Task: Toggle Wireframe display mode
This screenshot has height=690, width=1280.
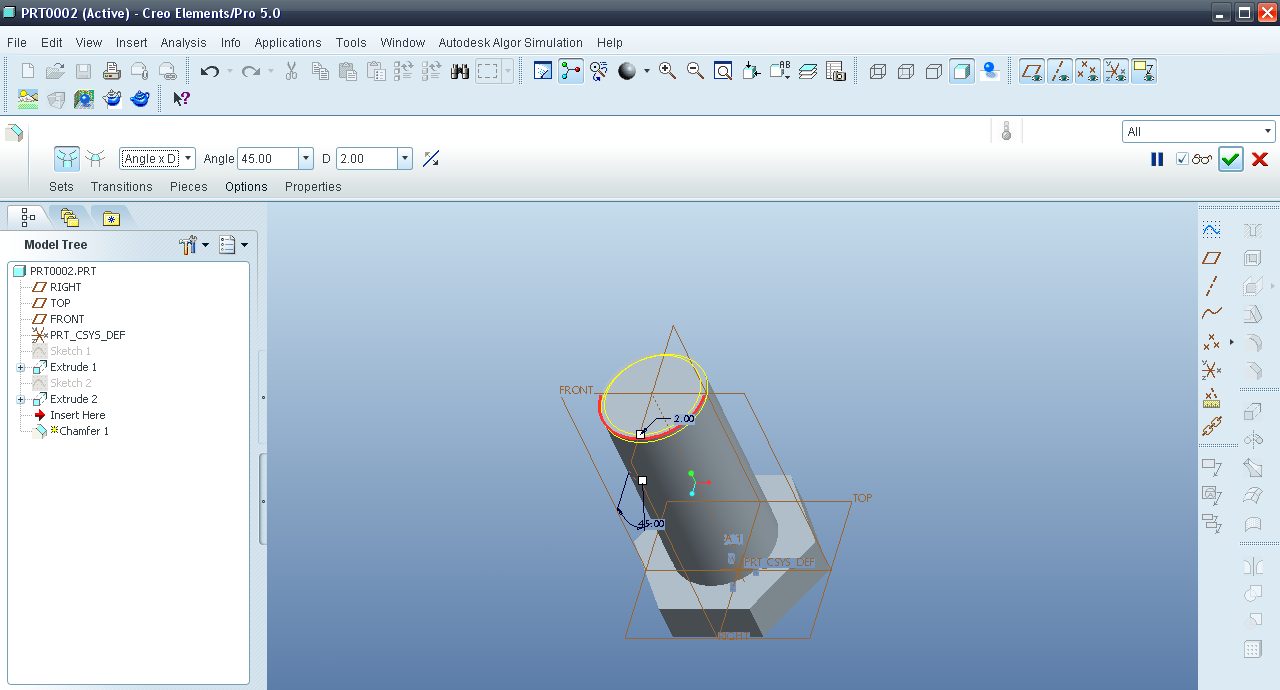Action: [x=878, y=71]
